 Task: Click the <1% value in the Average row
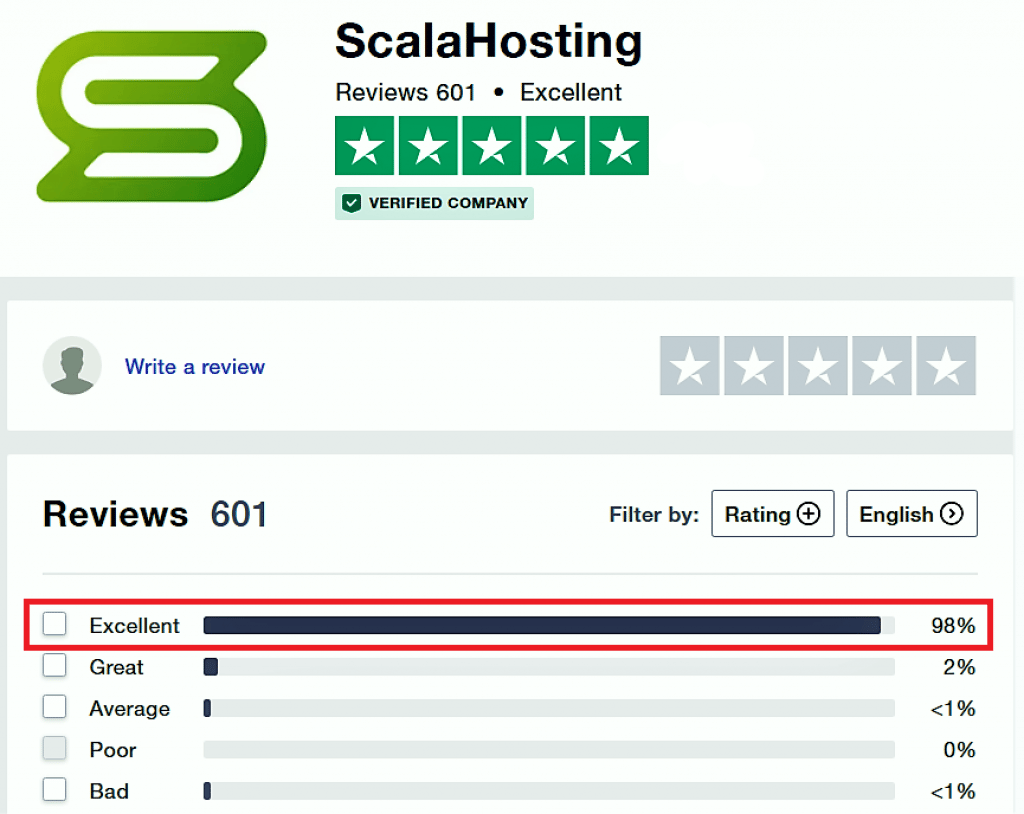953,708
